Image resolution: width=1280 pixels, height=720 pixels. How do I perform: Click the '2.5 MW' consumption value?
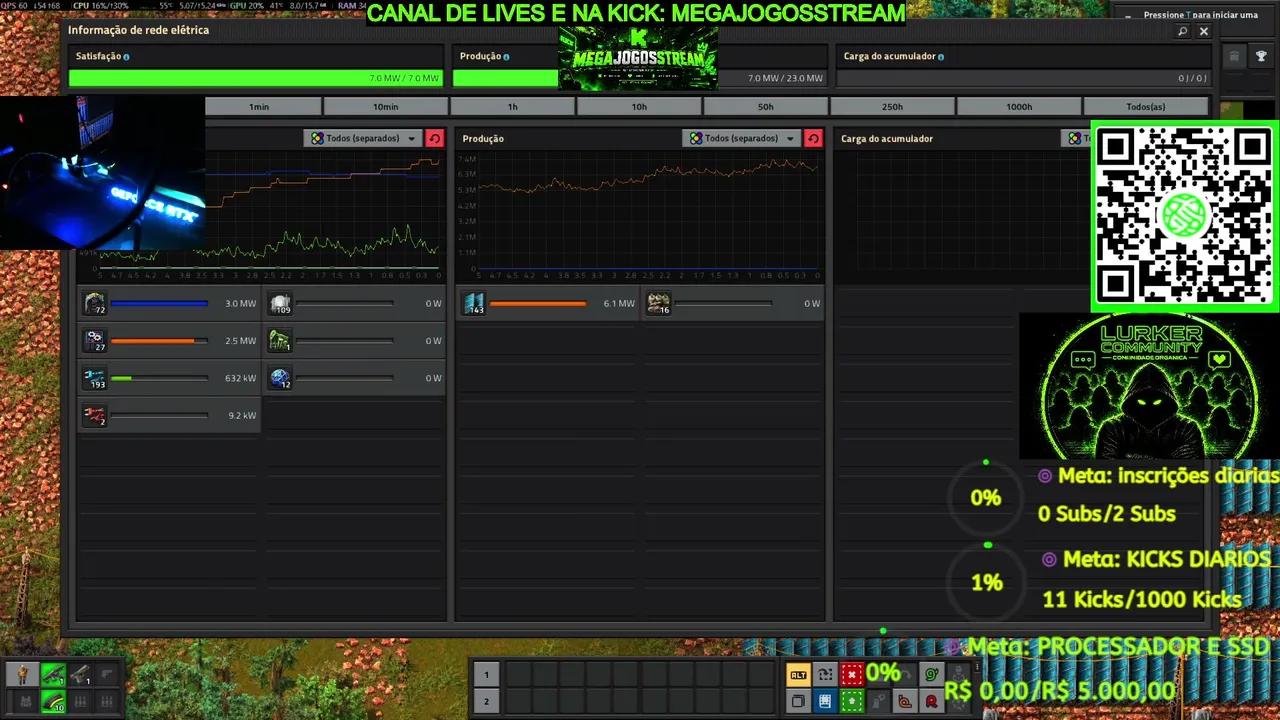click(x=240, y=341)
